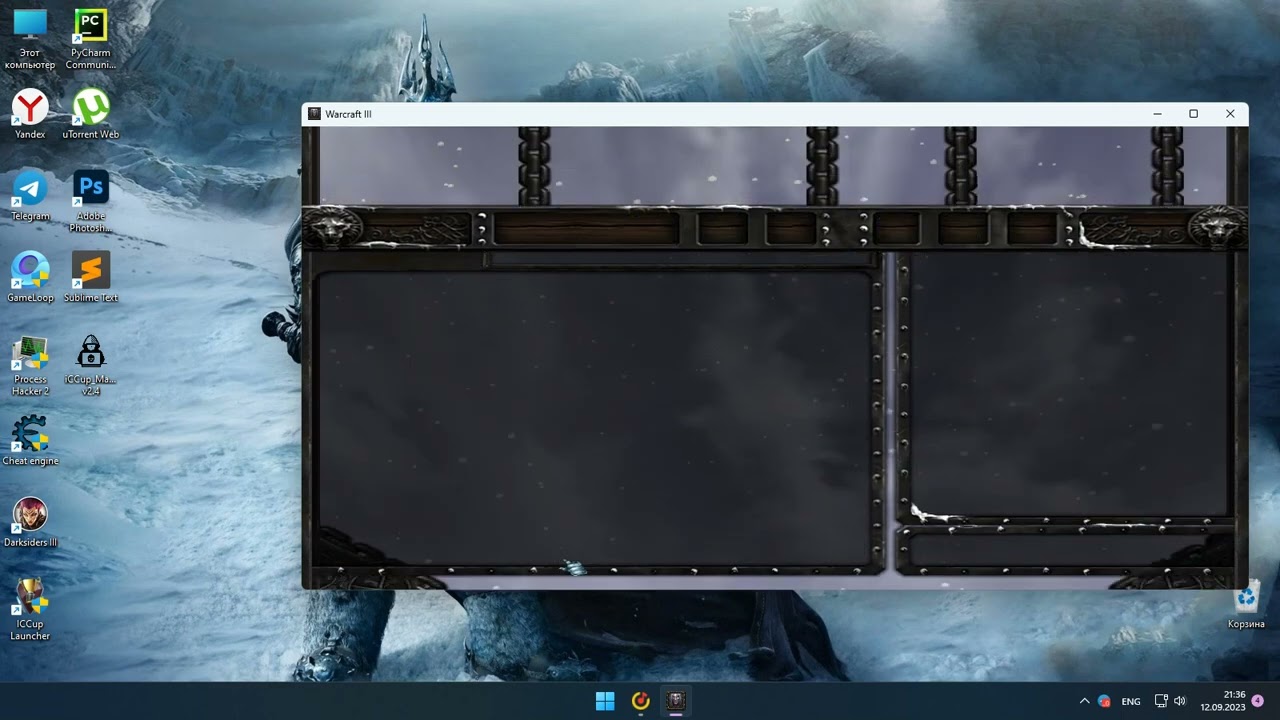
Task: Open the Корзина recycle bin
Action: coord(1246,606)
